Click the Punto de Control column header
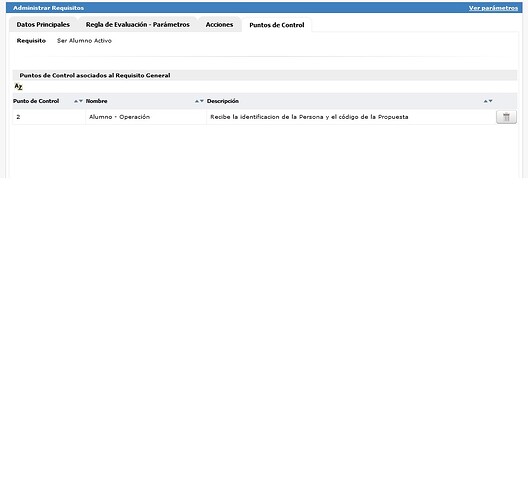 [x=36, y=101]
